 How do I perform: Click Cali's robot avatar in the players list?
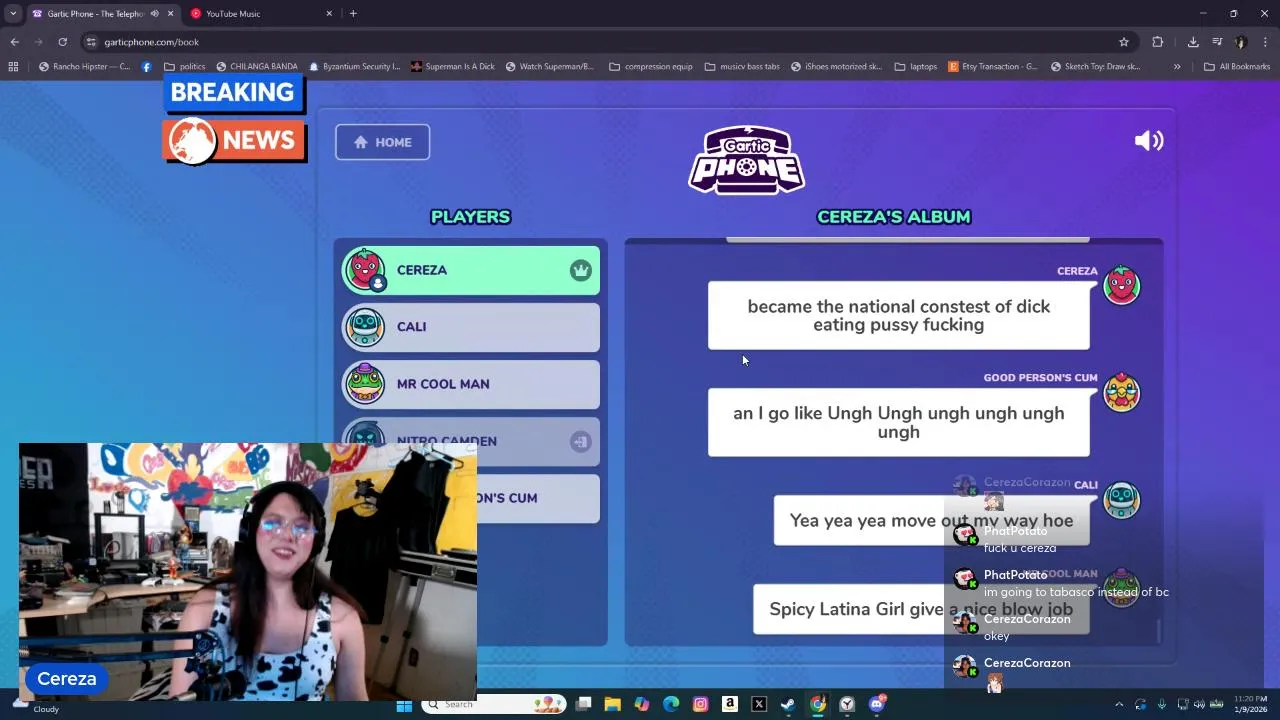tap(365, 327)
